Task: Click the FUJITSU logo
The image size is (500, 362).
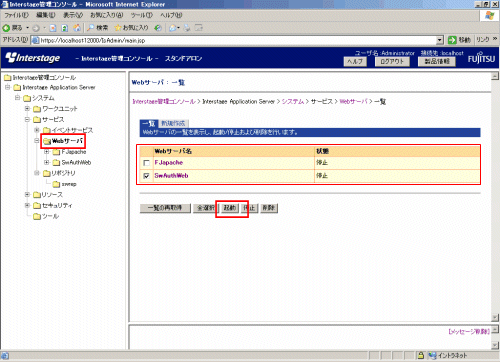Action: [481, 58]
